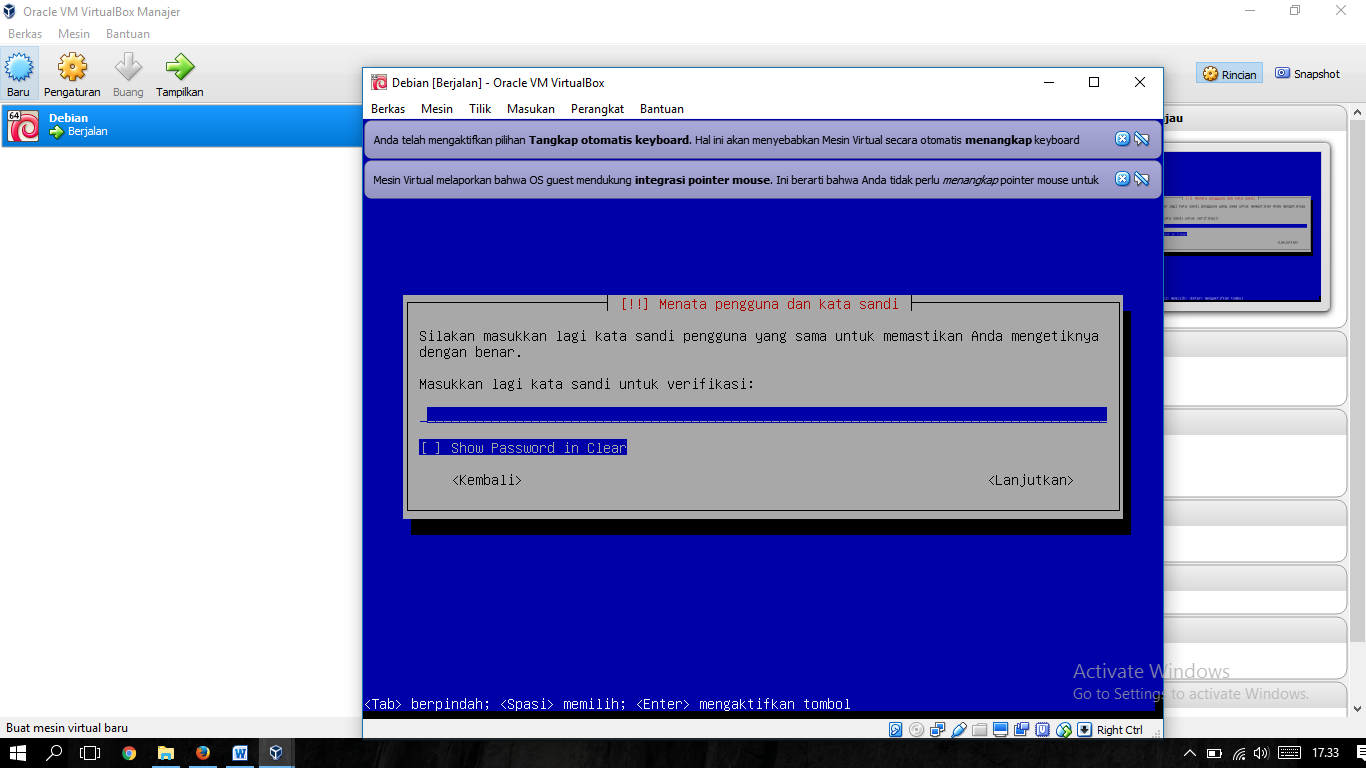
Task: Open the Perangkat menu
Action: (x=595, y=109)
